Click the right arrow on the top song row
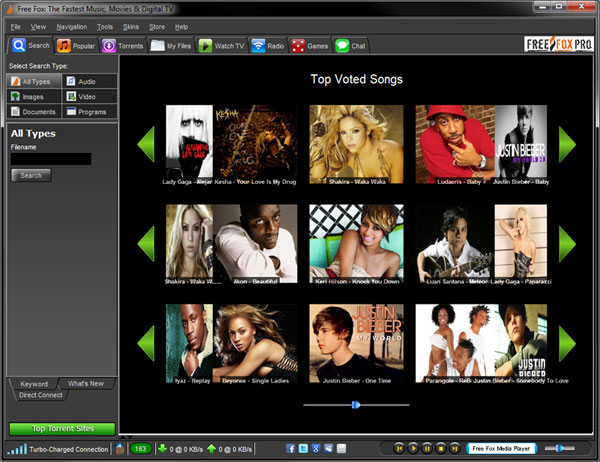The image size is (600, 462). point(567,144)
